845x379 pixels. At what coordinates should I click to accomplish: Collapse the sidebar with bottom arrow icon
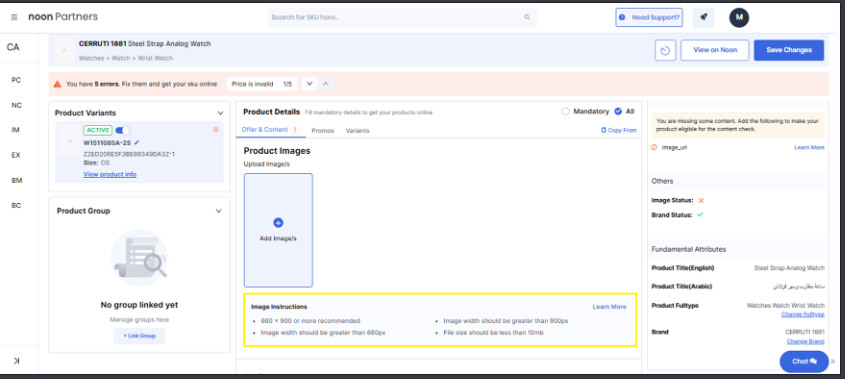(16, 361)
